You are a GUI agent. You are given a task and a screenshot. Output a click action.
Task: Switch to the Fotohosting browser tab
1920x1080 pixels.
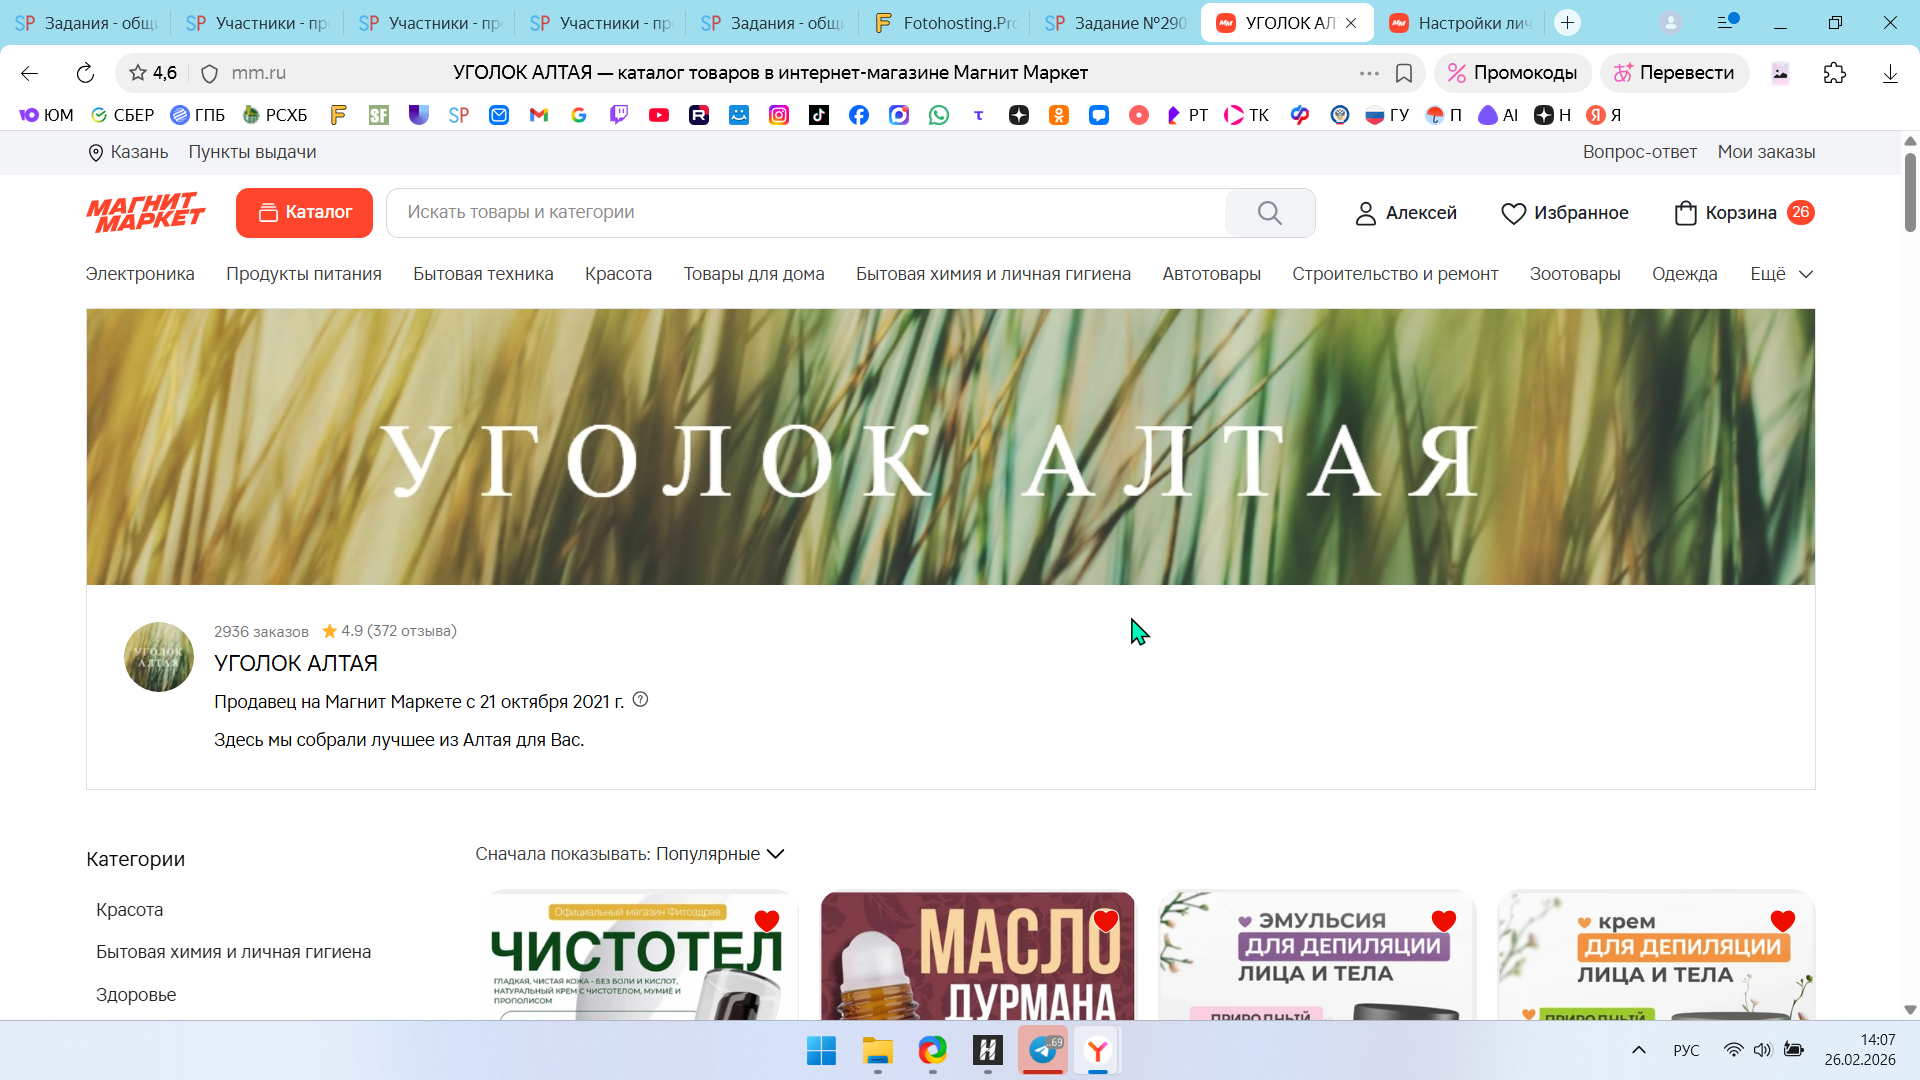944,22
